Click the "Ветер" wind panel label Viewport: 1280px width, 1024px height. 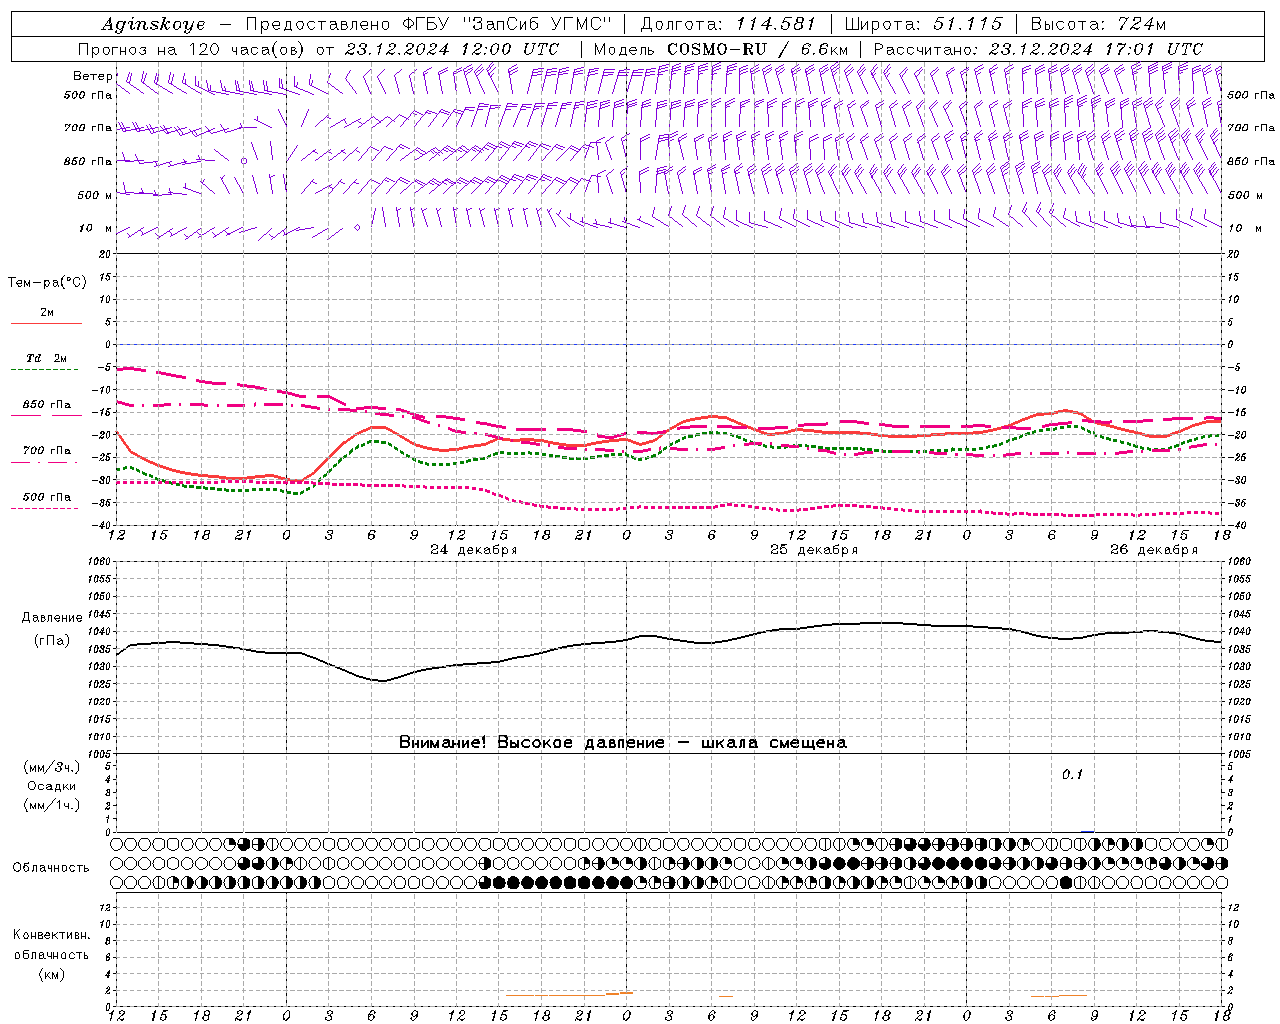pos(93,76)
